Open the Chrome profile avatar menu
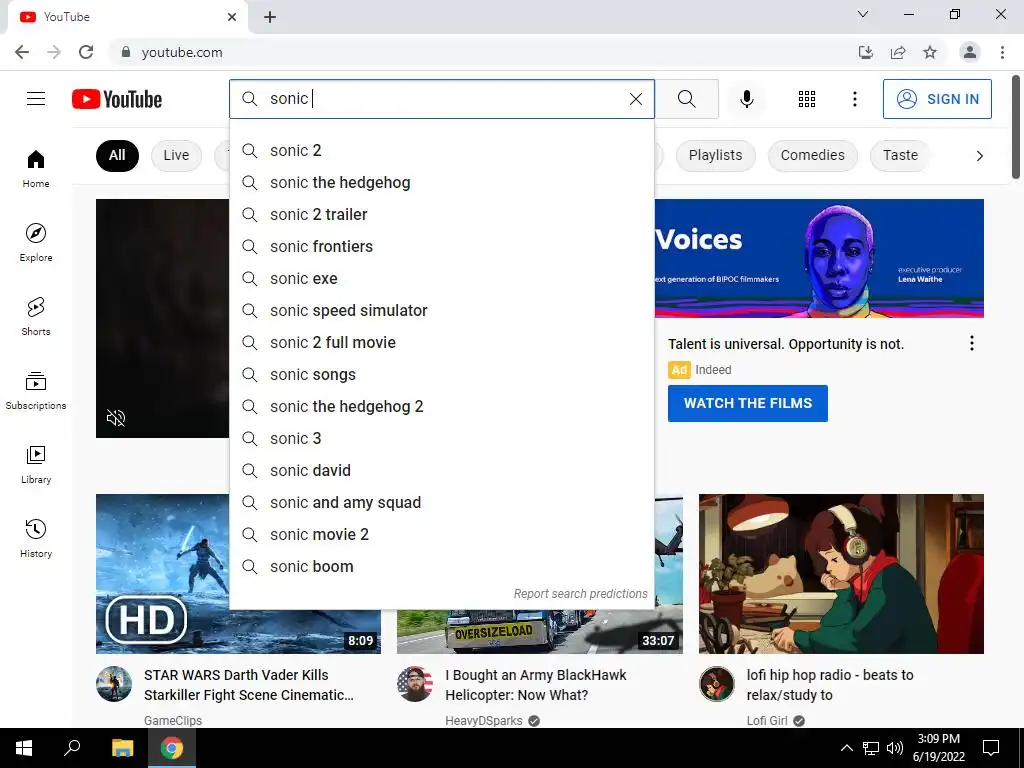Image resolution: width=1024 pixels, height=768 pixels. [x=970, y=52]
